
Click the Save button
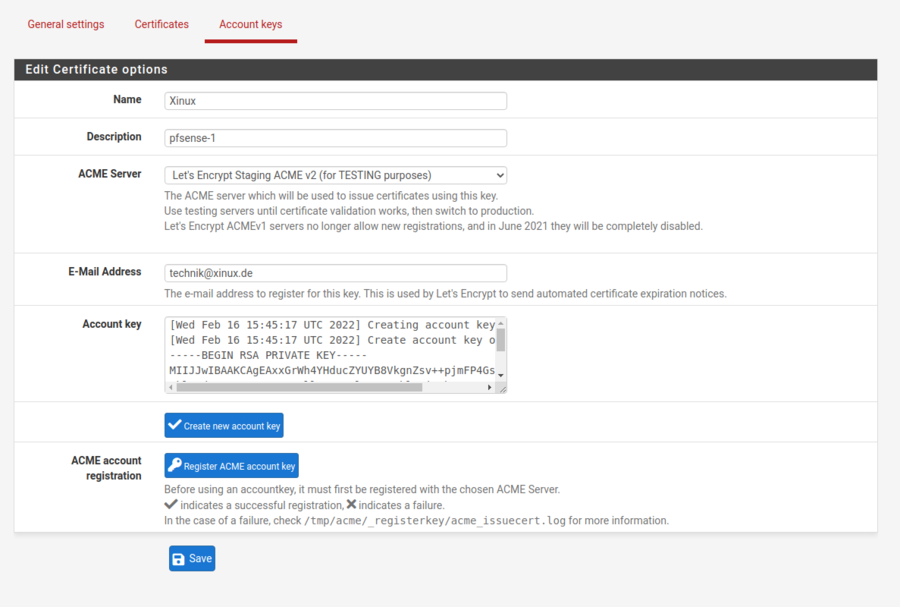pos(191,558)
